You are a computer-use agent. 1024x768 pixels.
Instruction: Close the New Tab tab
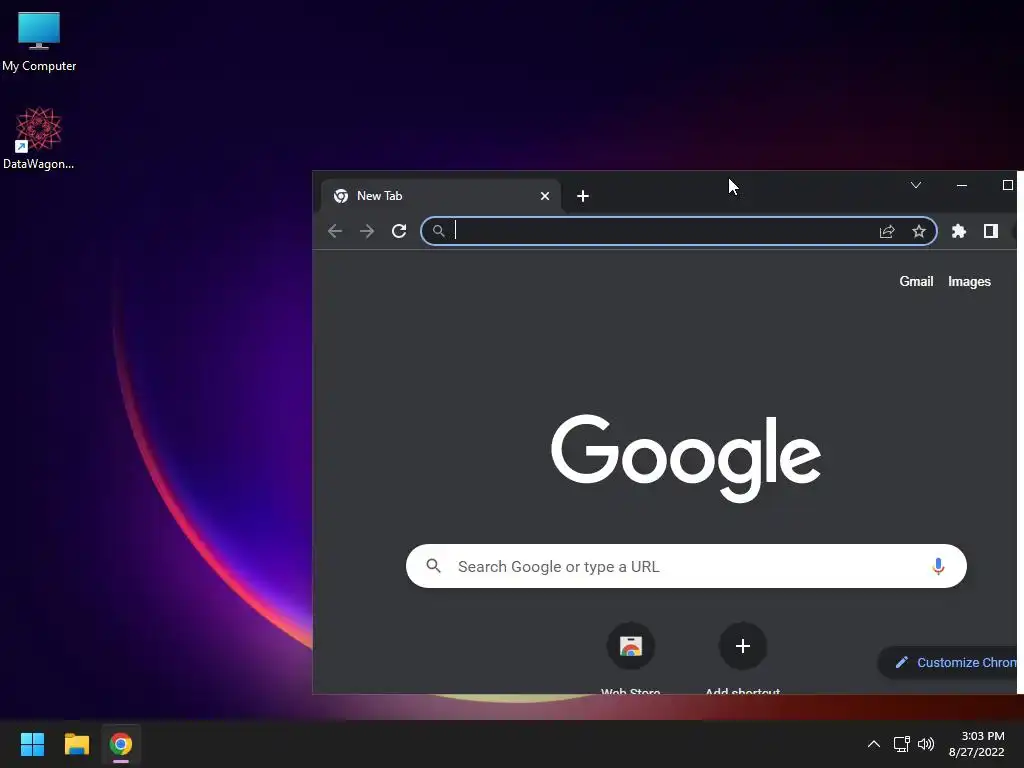pyautogui.click(x=545, y=196)
